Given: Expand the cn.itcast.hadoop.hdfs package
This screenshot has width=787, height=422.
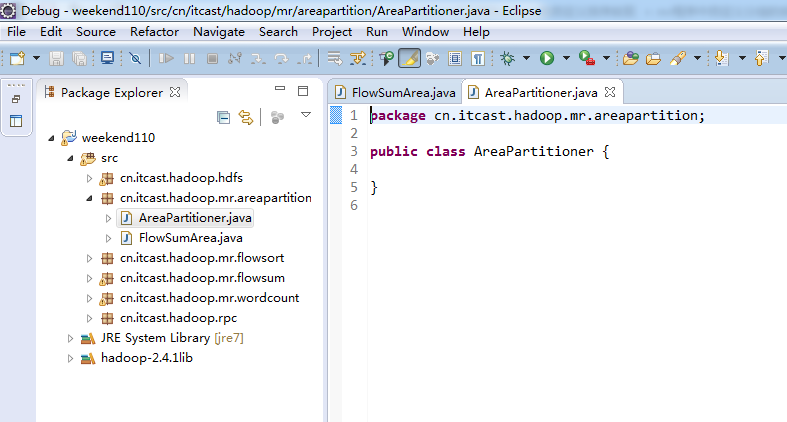Looking at the screenshot, I should (x=89, y=178).
